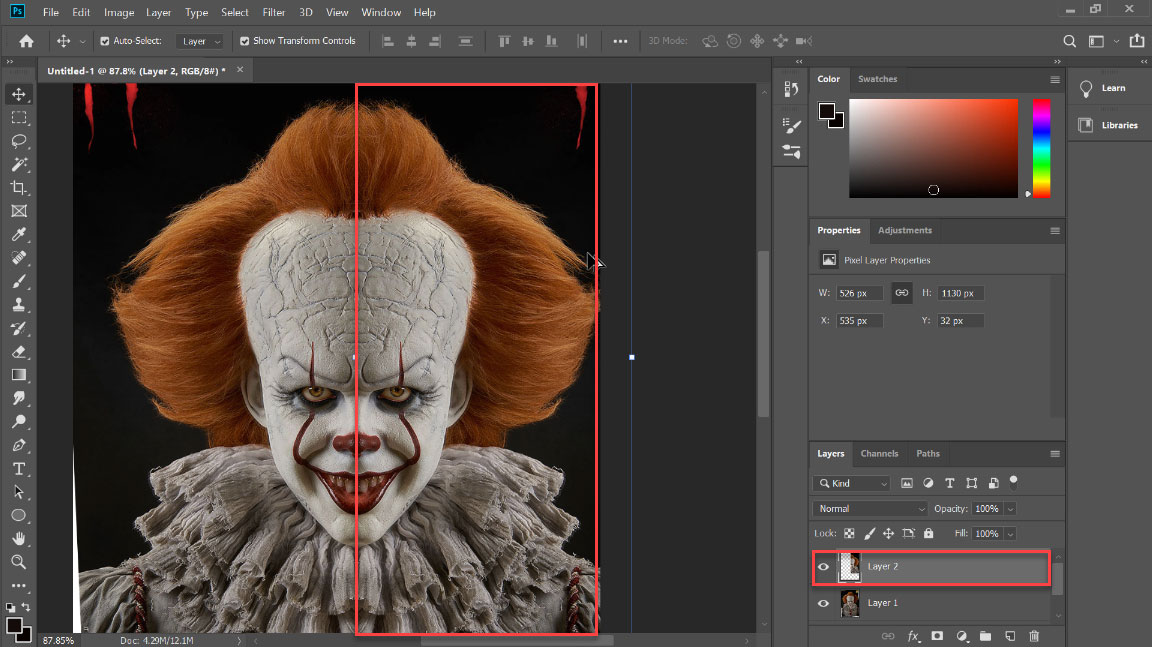The height and width of the screenshot is (647, 1152).
Task: Open the Color panel options menu
Action: tap(1055, 79)
